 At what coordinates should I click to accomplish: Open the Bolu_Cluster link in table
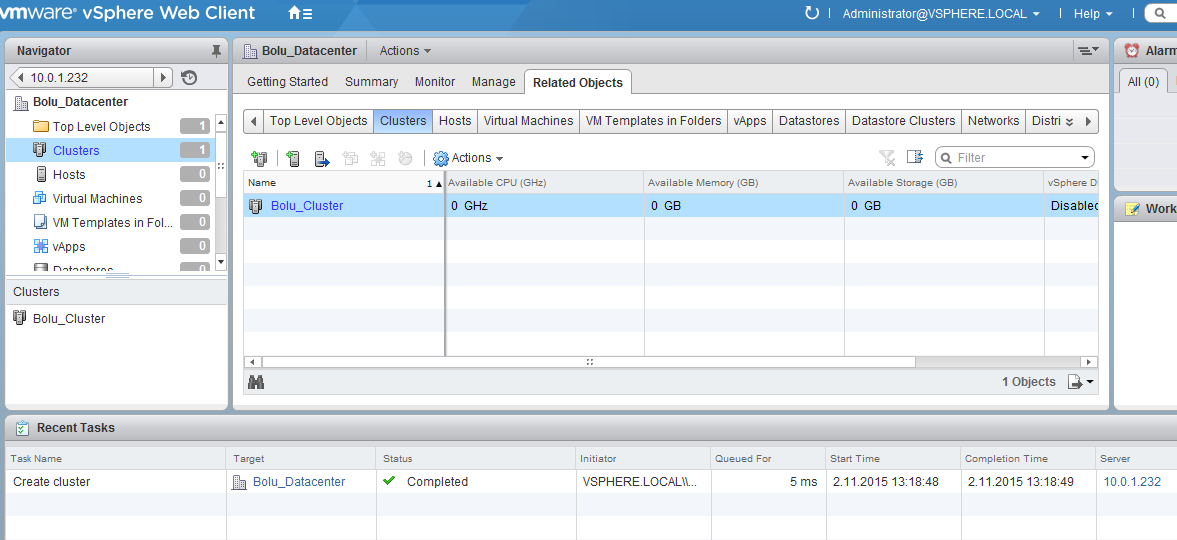(307, 206)
